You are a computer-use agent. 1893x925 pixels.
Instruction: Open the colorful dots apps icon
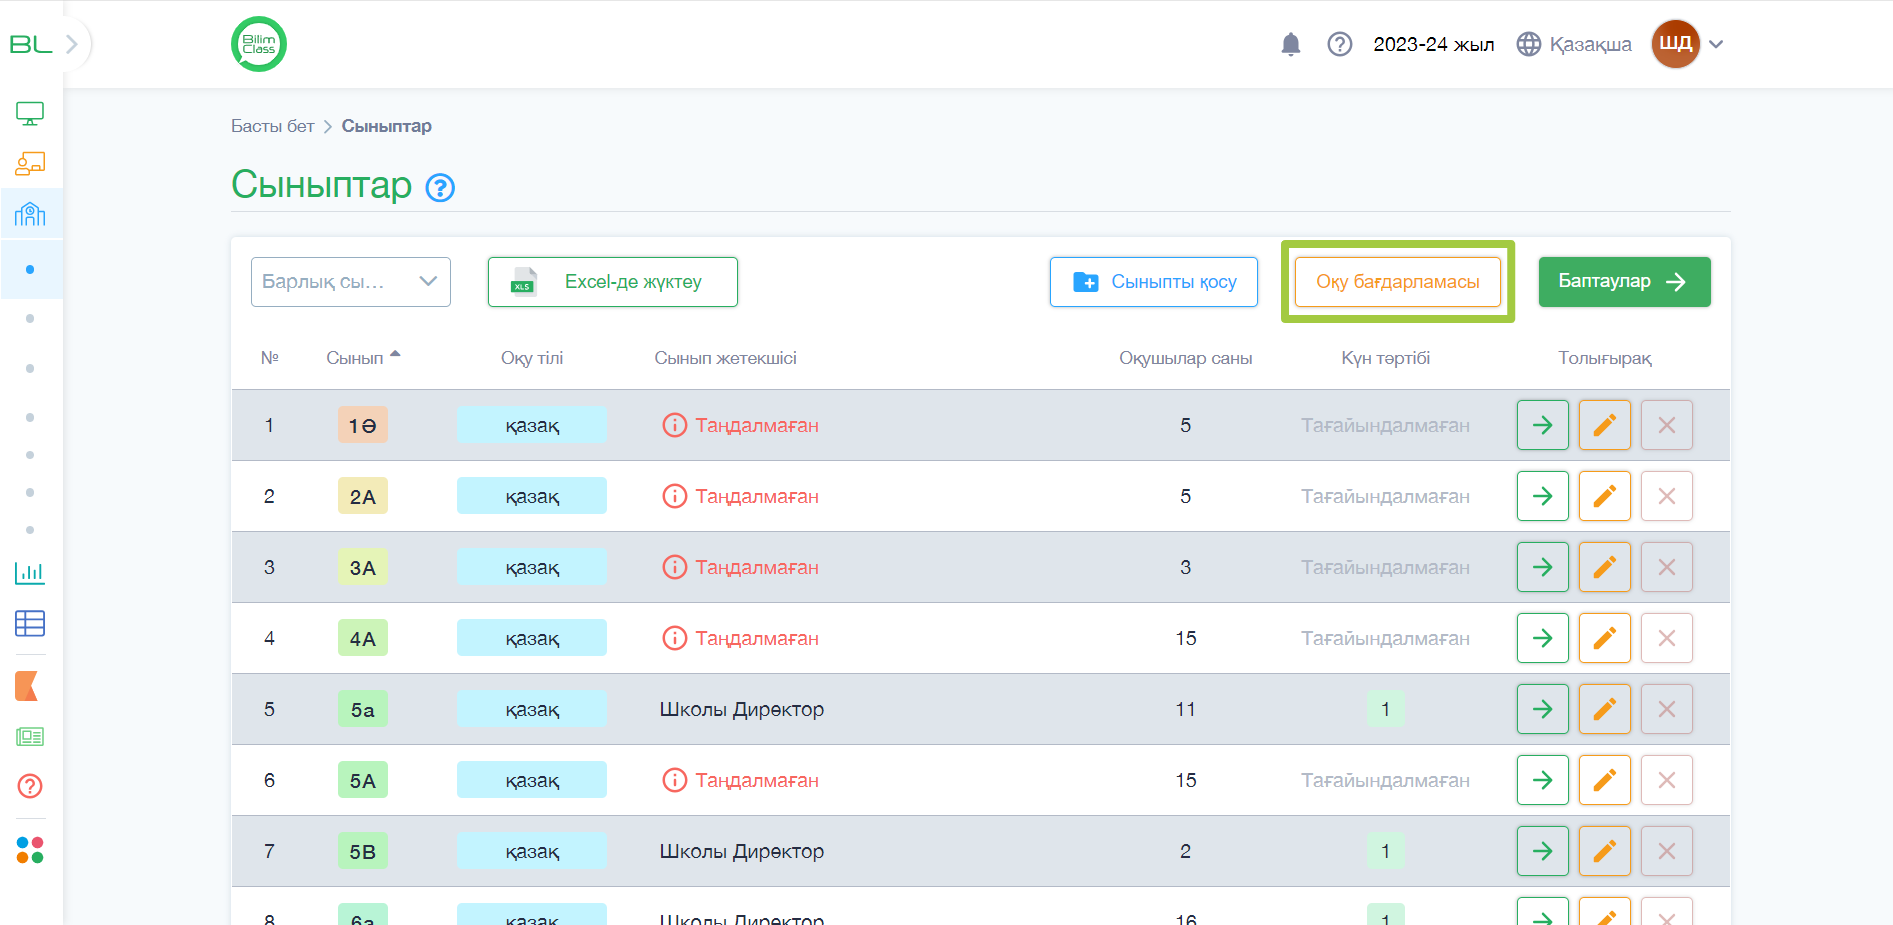point(30,850)
